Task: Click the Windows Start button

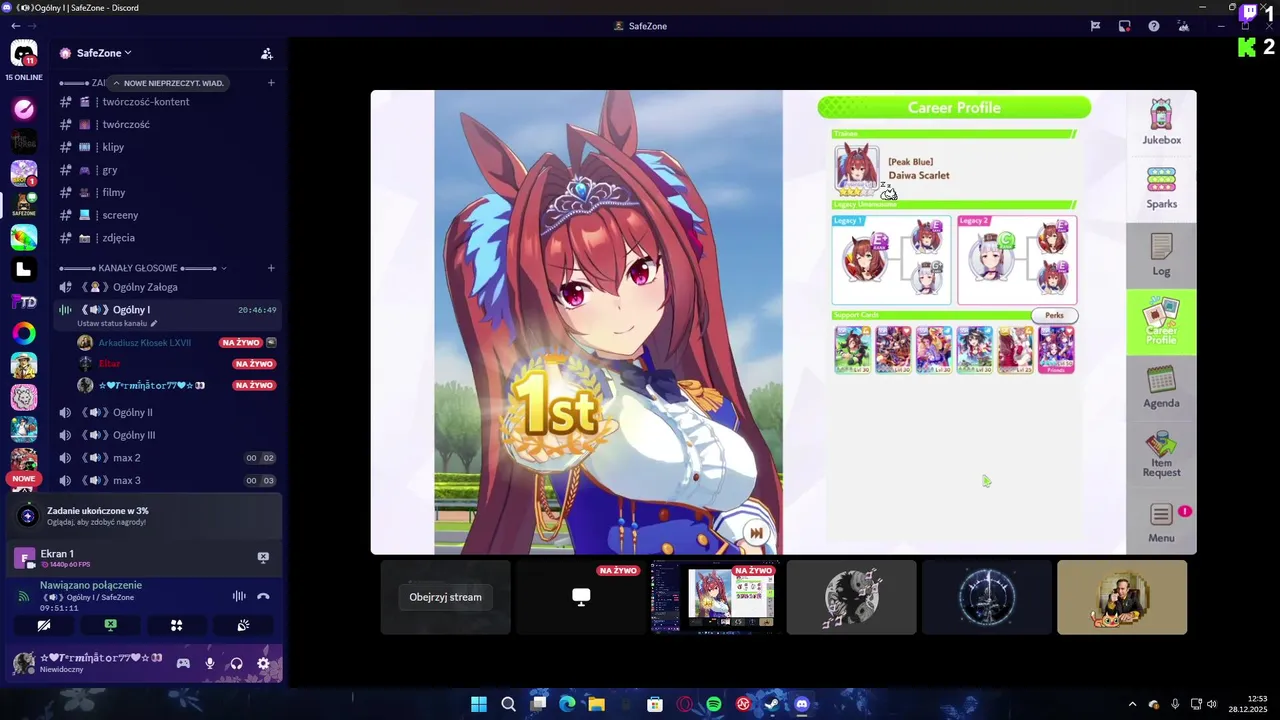Action: pyautogui.click(x=479, y=704)
